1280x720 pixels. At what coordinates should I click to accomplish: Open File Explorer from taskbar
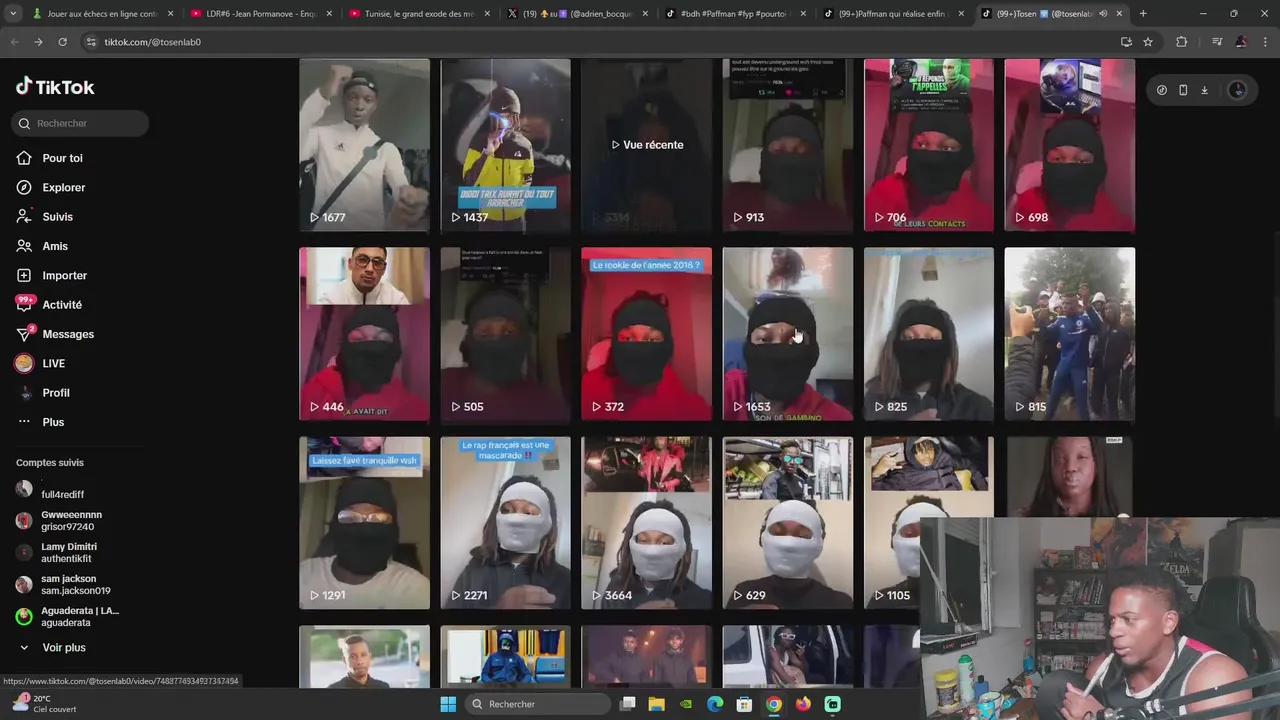(x=656, y=704)
